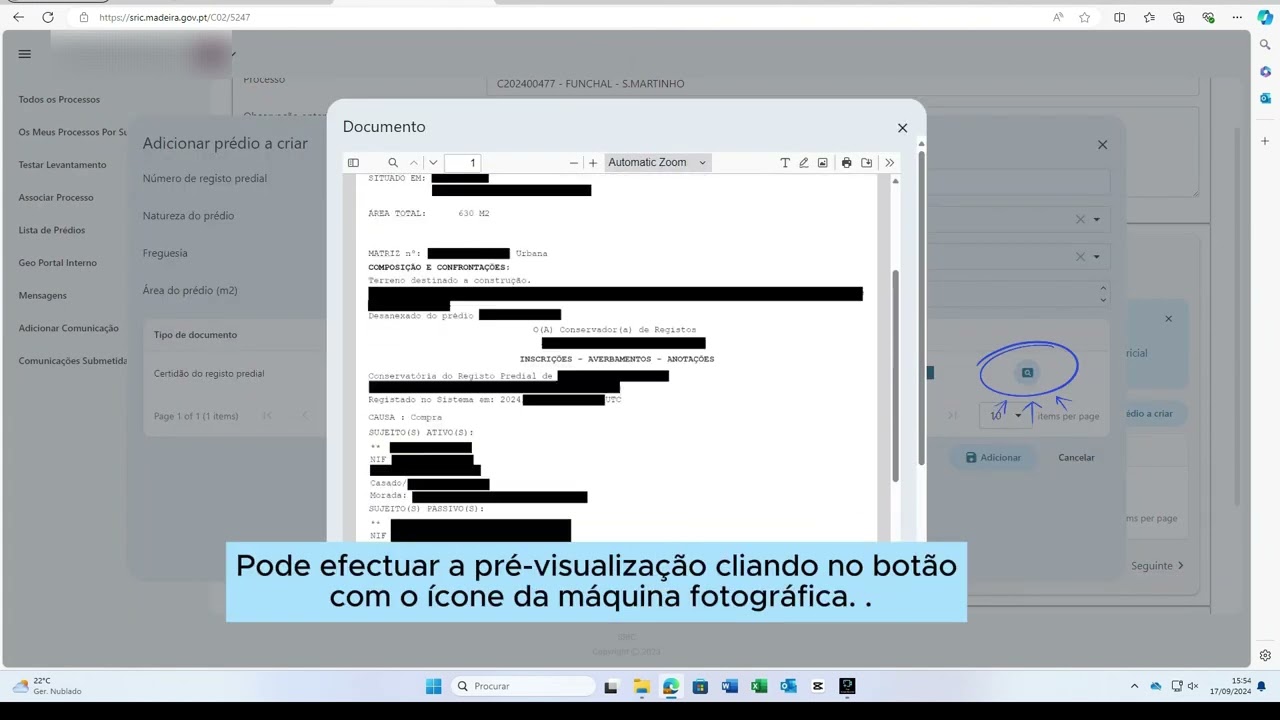Click the PDF page number field

pos(464,163)
